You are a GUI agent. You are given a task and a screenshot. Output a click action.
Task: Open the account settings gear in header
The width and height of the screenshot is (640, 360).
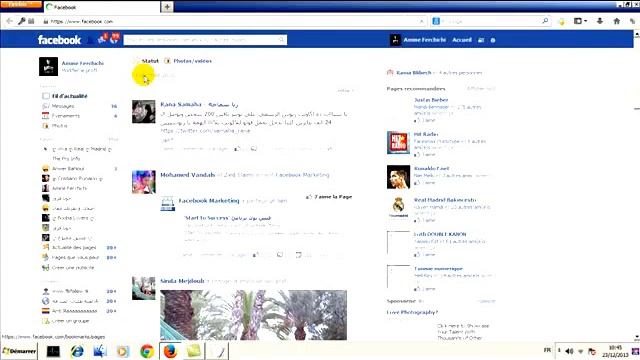coord(493,40)
